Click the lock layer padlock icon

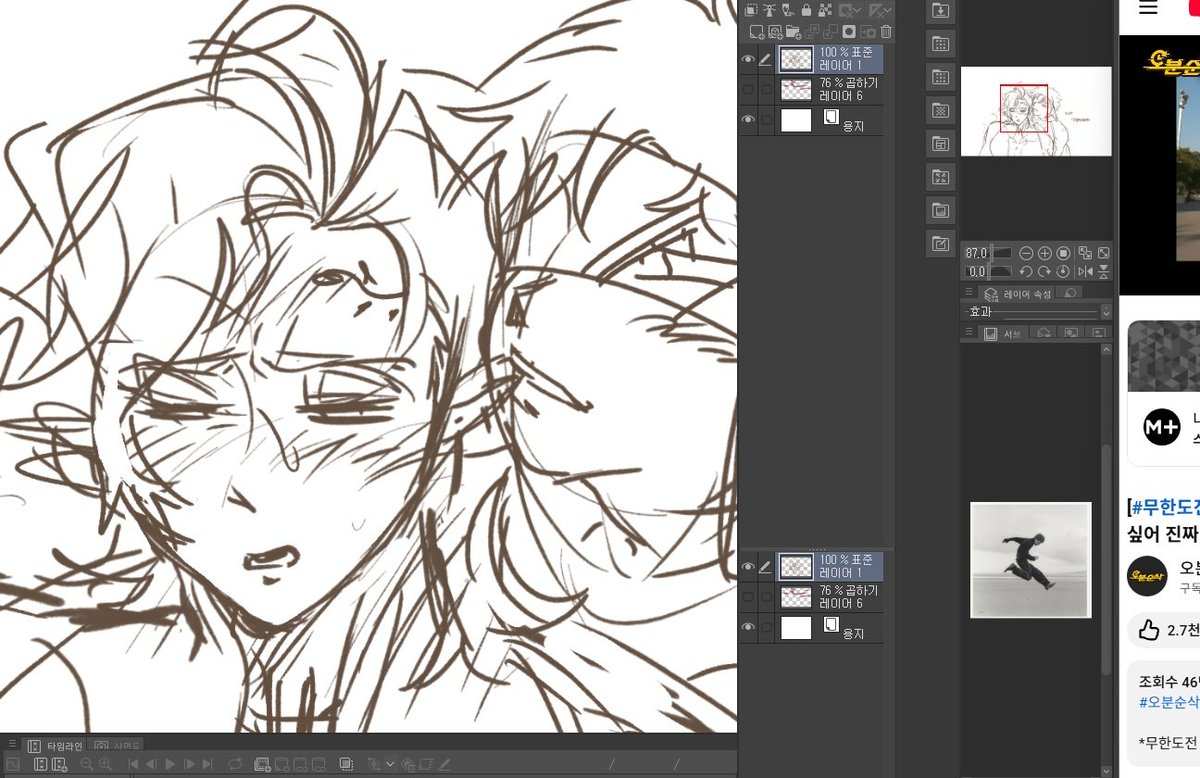point(806,10)
